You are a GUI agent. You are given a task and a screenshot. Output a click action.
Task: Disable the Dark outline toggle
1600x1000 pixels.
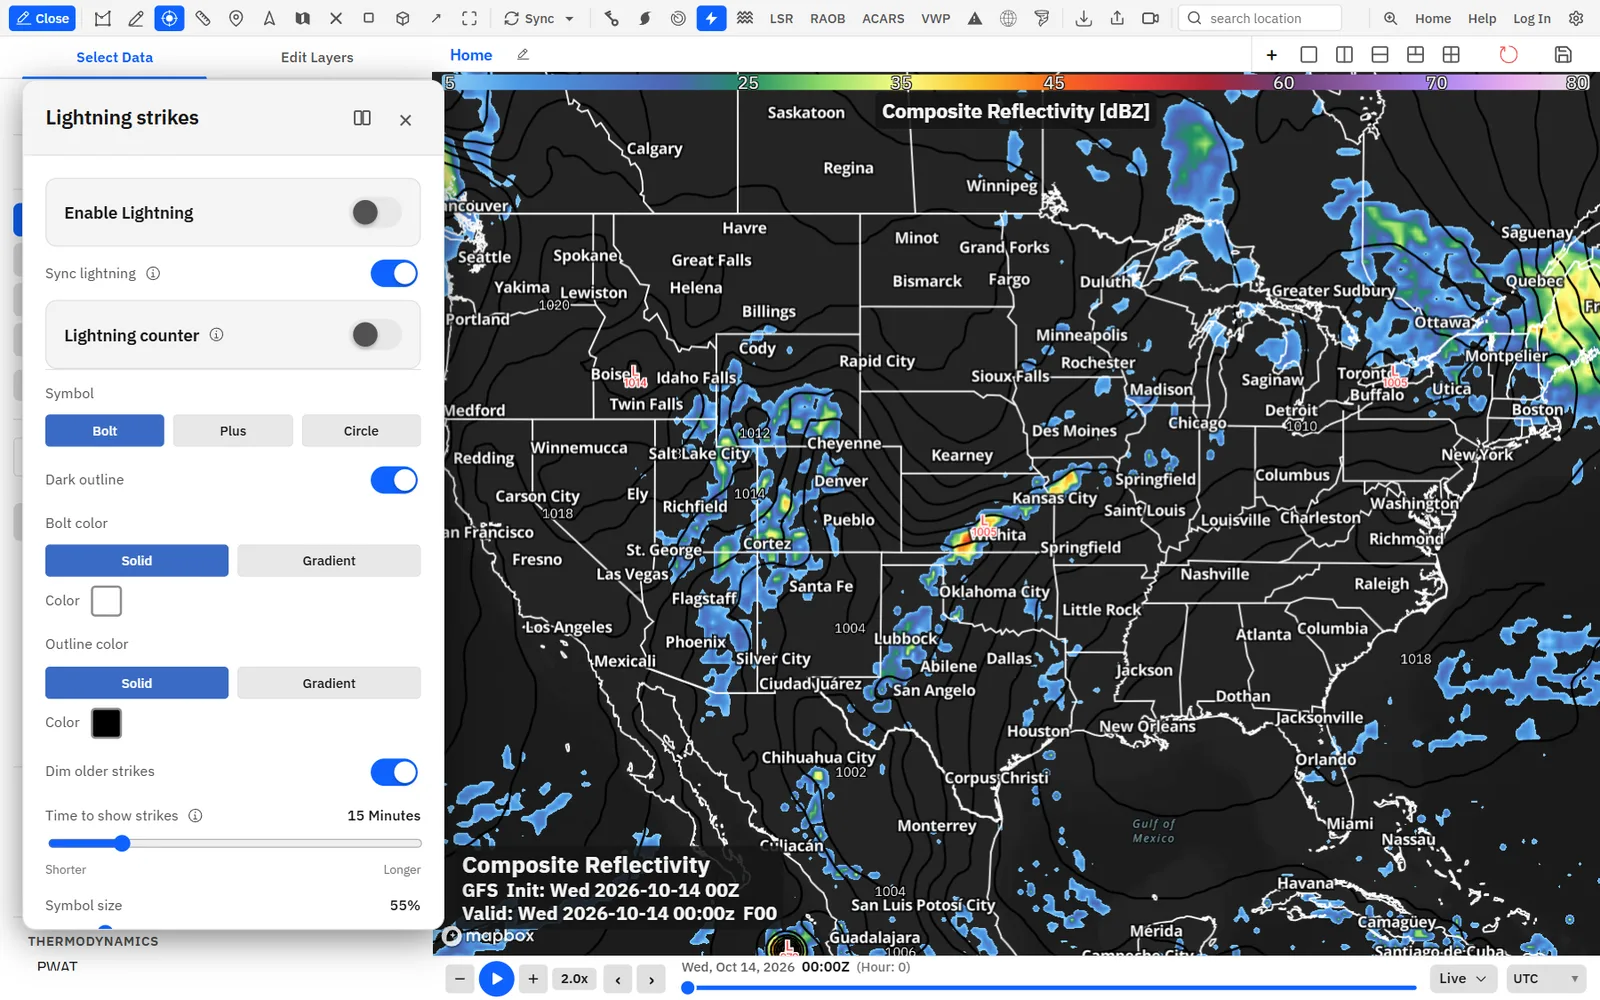[394, 480]
